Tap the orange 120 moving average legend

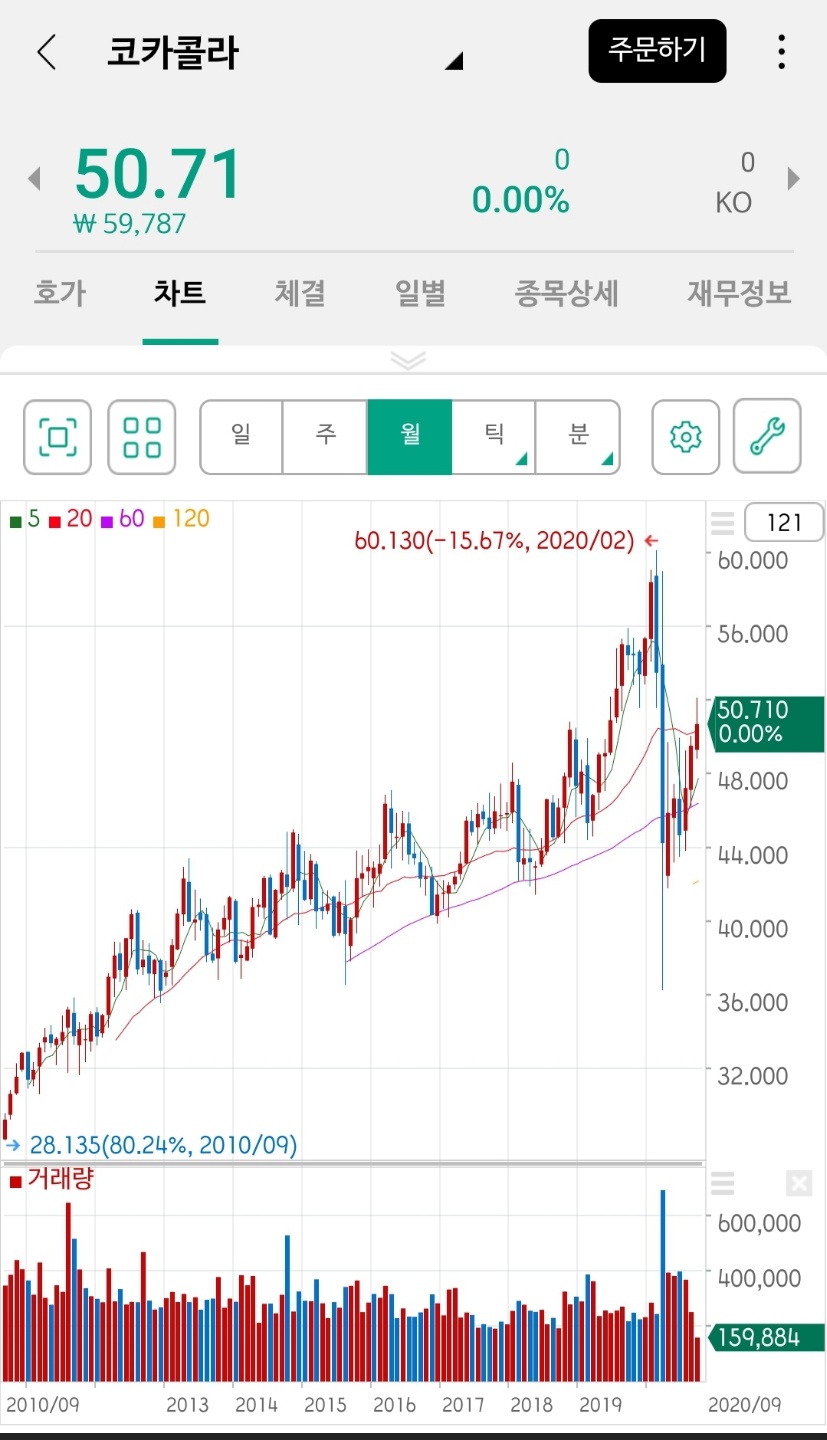[181, 519]
